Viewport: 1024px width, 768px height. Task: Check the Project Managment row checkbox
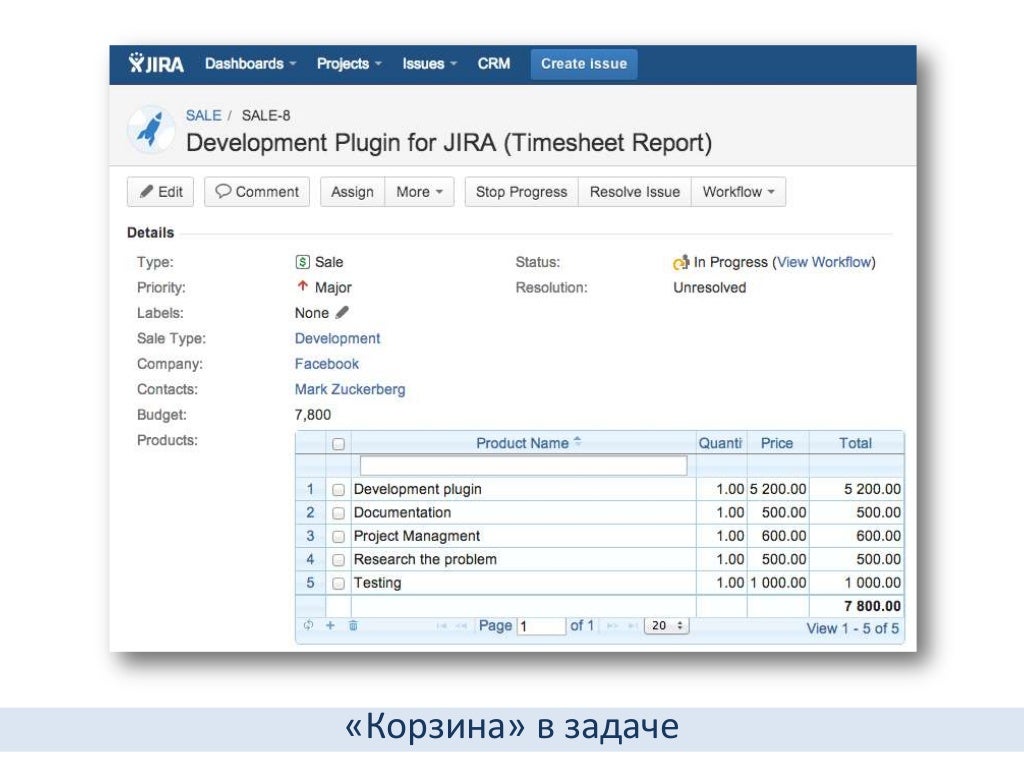338,537
